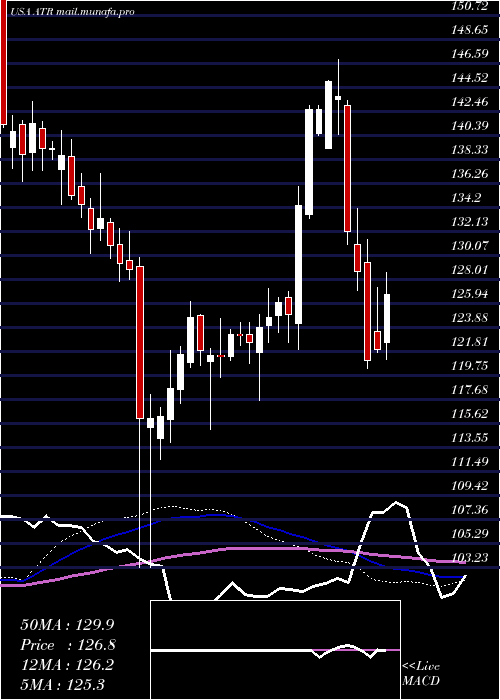Select the 142.46 price axis label
The width and height of the screenshot is (500, 700).
point(470,102)
